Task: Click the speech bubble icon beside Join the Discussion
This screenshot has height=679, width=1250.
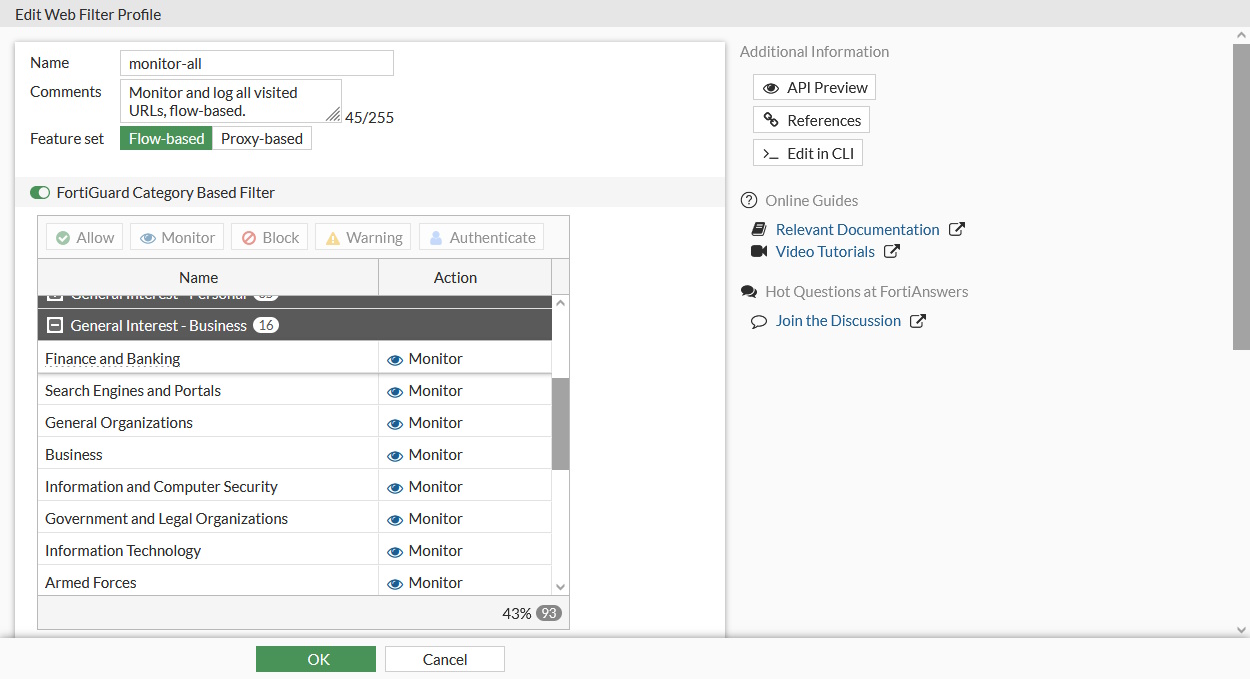Action: [x=759, y=321]
